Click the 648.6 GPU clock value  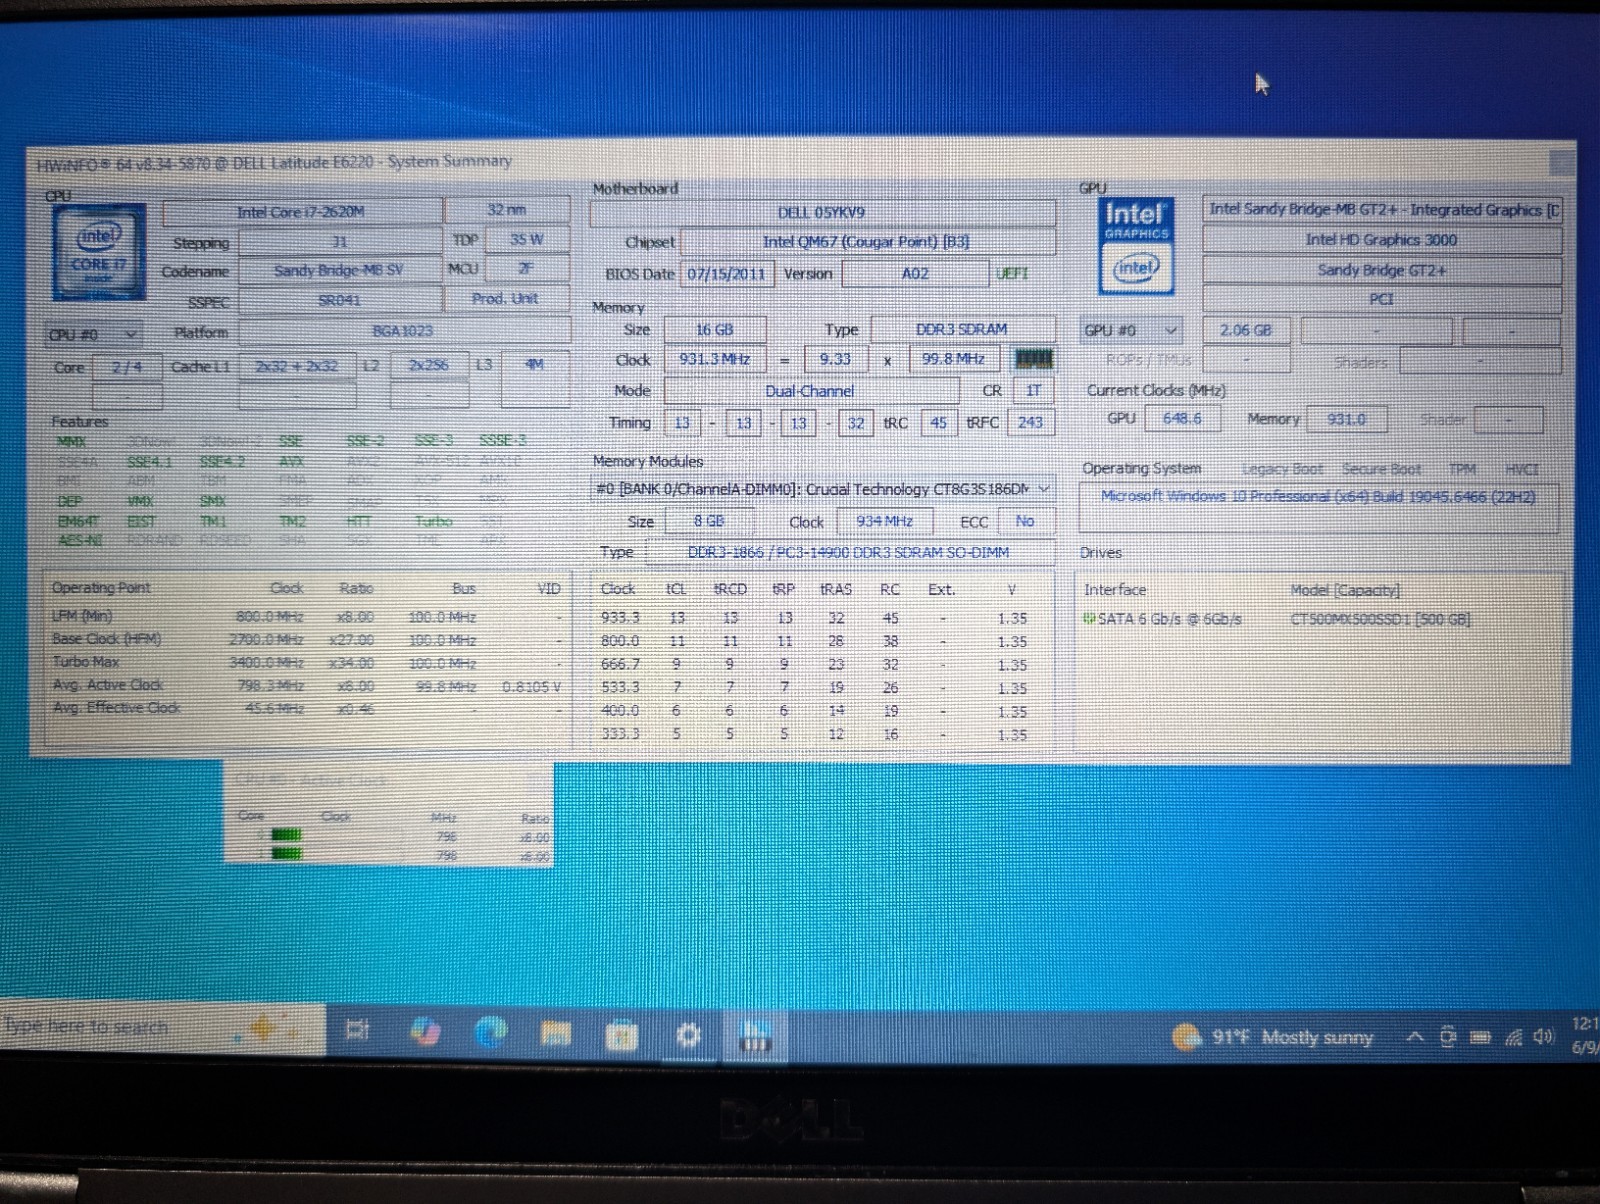[1182, 419]
